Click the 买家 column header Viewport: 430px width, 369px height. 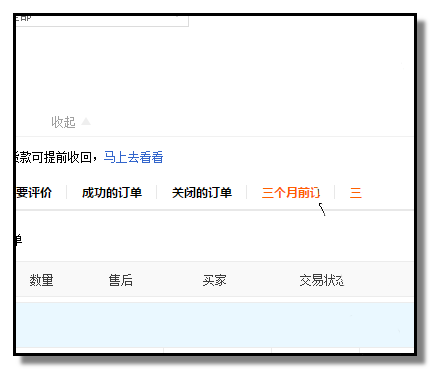point(214,280)
